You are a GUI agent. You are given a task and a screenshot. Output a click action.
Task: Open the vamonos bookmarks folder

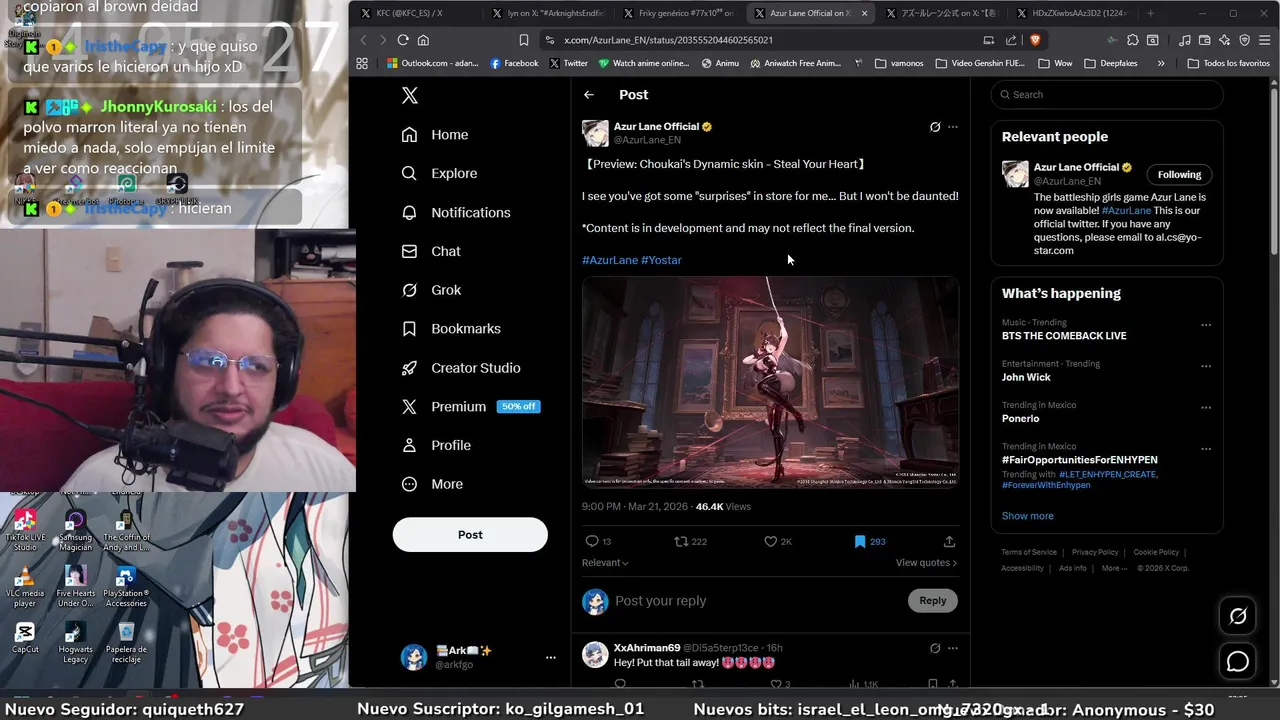click(899, 63)
